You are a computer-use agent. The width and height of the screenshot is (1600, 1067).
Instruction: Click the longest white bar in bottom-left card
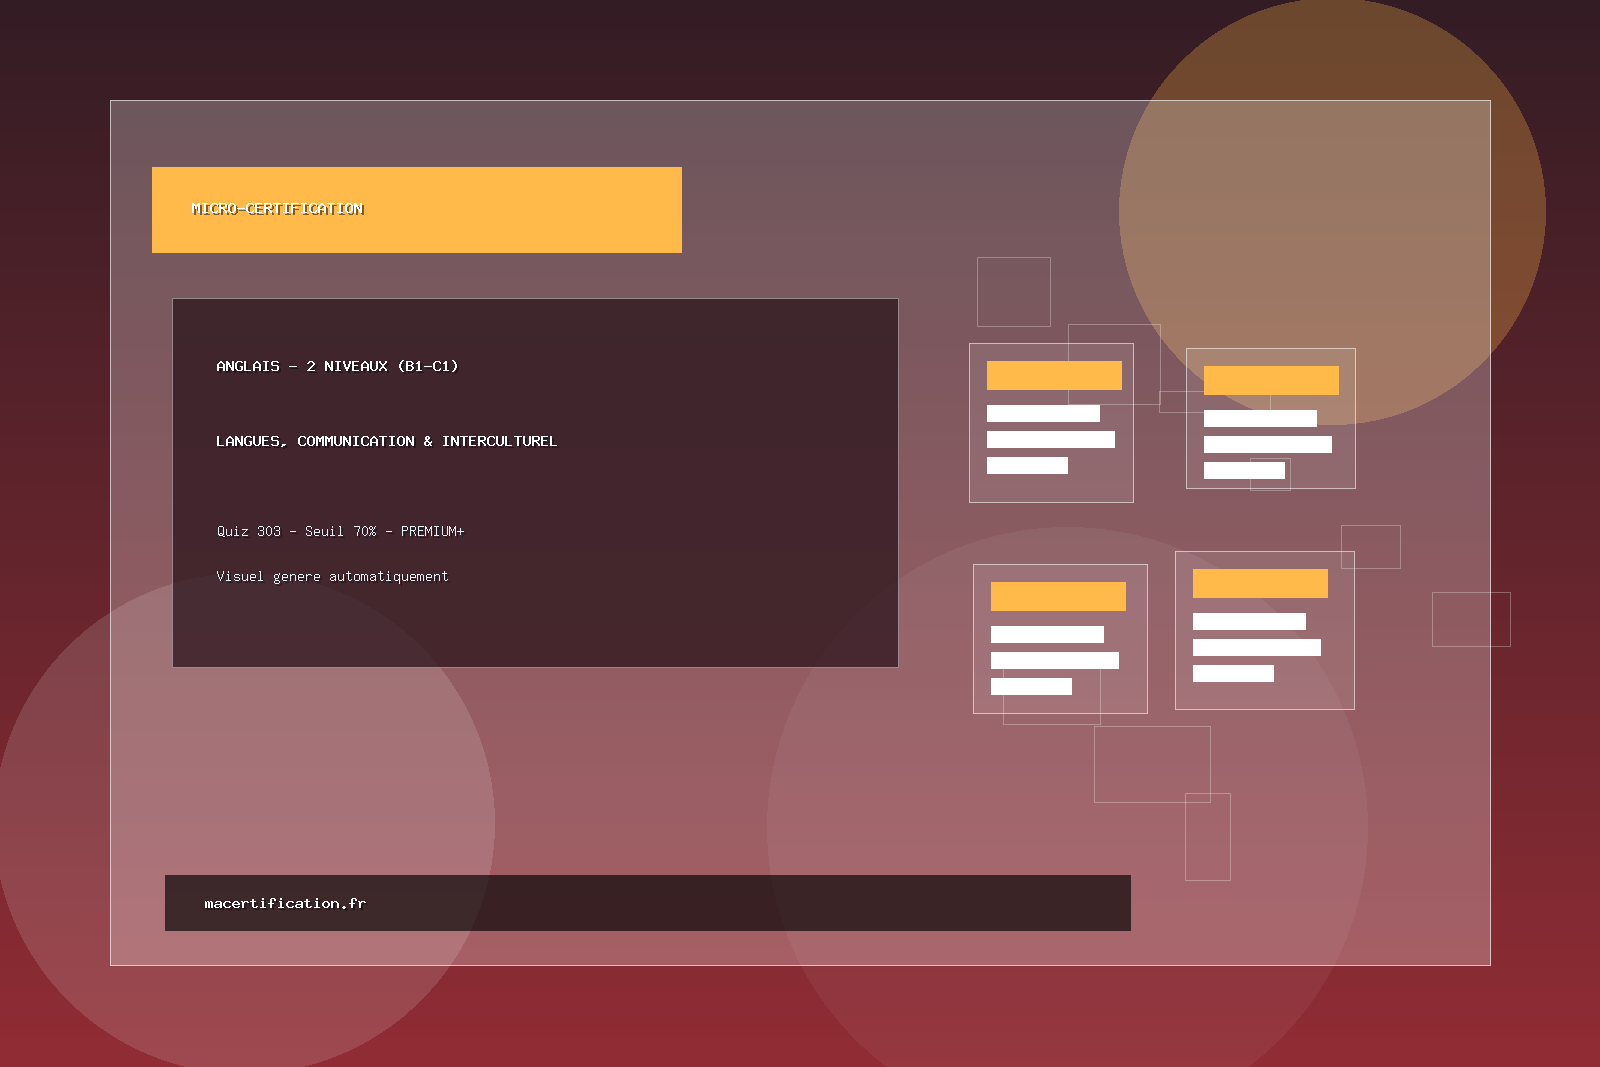coord(1054,660)
